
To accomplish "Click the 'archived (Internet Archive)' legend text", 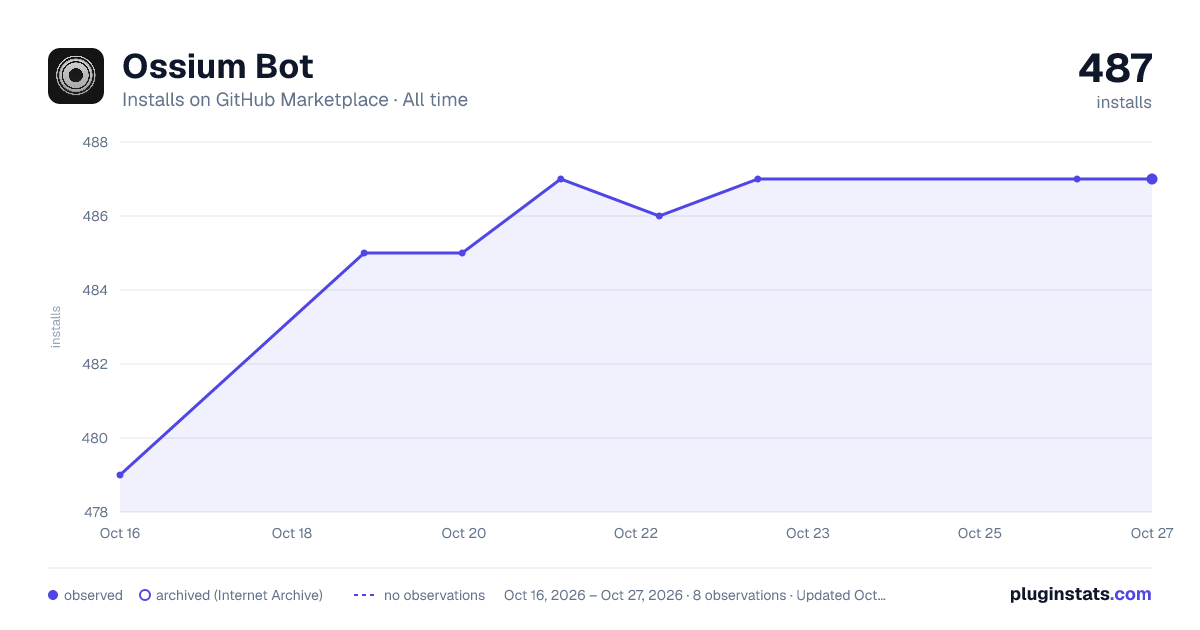I will 239,595.
